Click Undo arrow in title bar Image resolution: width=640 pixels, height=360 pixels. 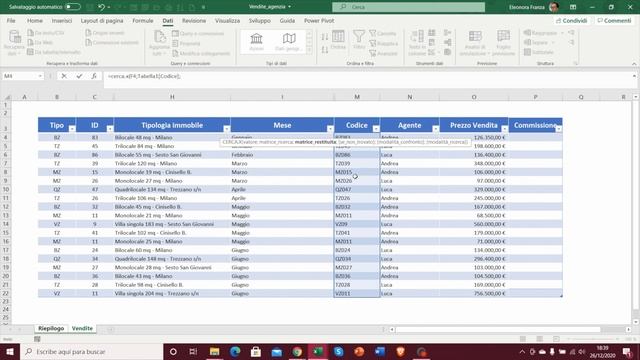[x=101, y=7]
